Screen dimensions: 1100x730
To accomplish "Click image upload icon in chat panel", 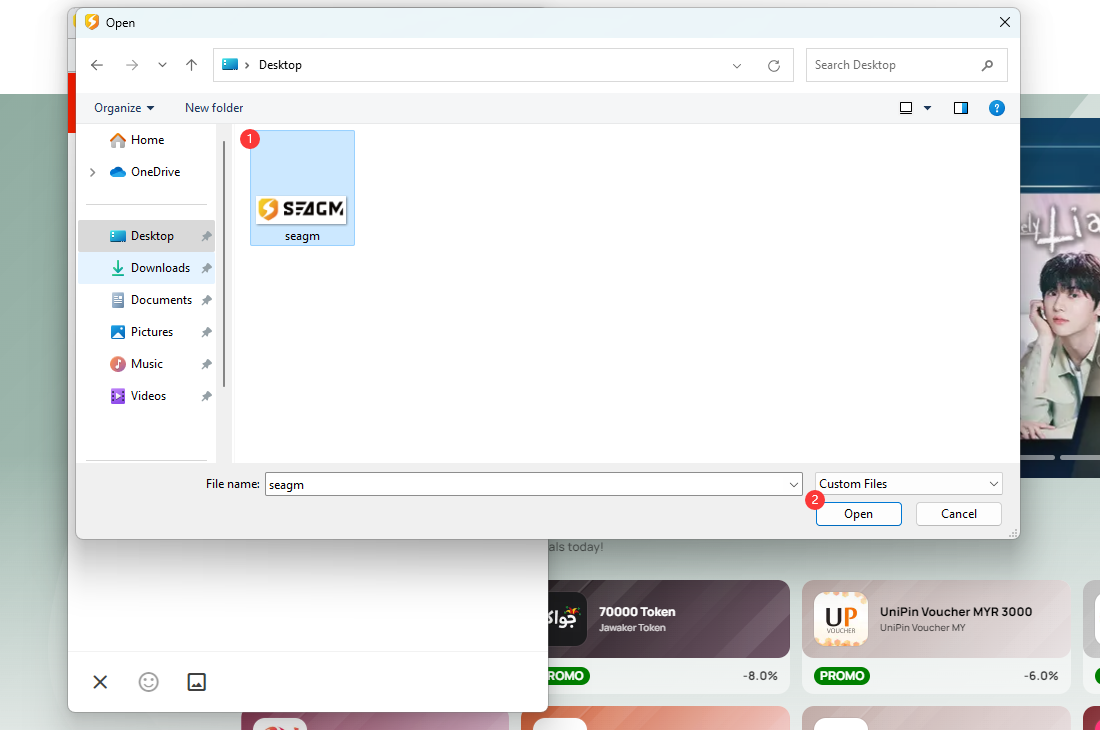I will (x=196, y=682).
